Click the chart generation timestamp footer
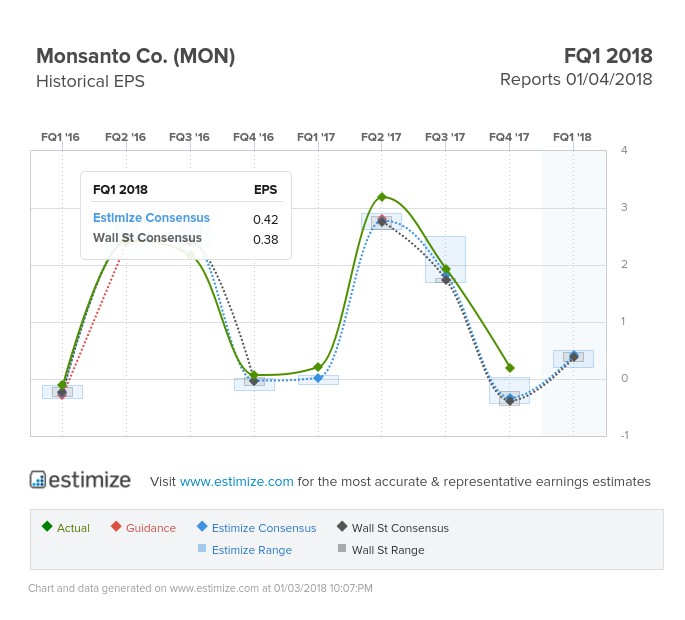The image size is (685, 620). tap(201, 588)
